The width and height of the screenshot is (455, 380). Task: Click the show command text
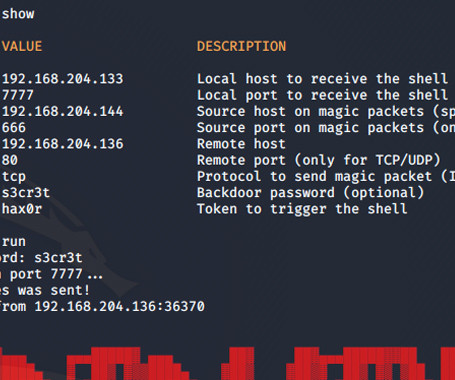[x=18, y=14]
